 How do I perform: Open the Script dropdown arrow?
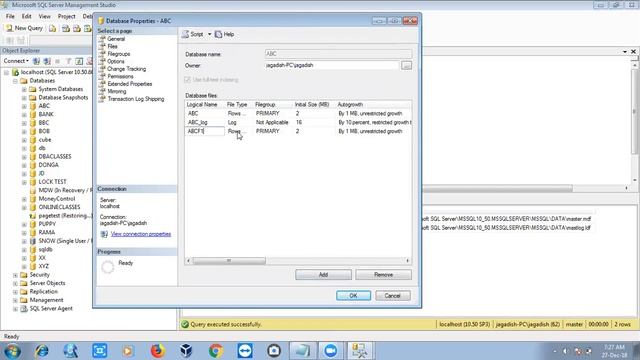209,34
